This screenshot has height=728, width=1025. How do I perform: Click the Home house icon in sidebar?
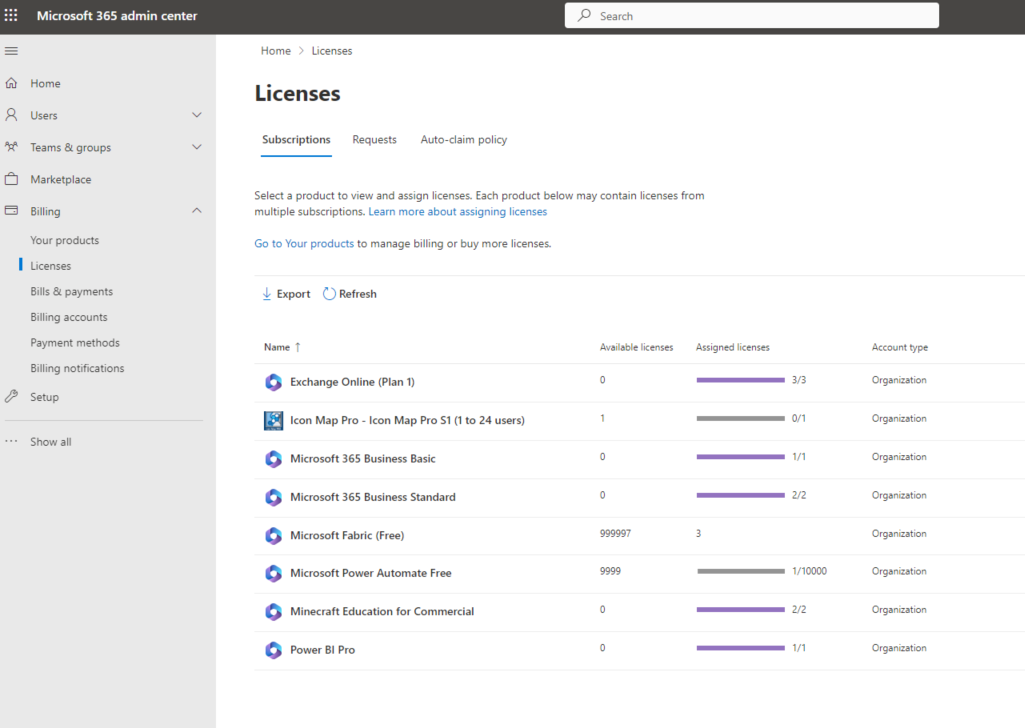coord(12,83)
